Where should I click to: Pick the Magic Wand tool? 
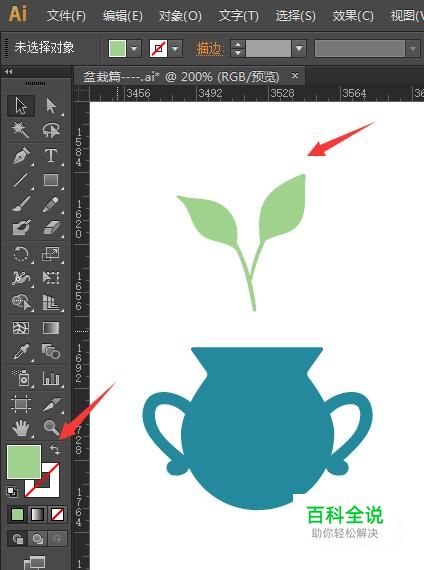21,130
